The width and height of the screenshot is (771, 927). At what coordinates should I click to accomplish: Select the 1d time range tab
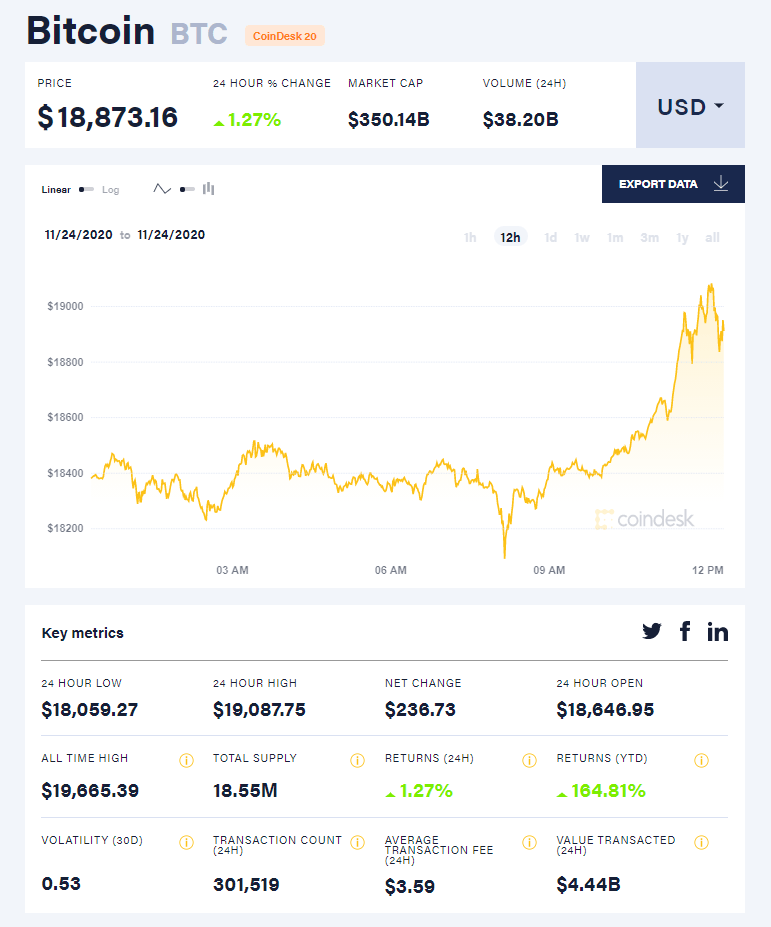point(550,238)
